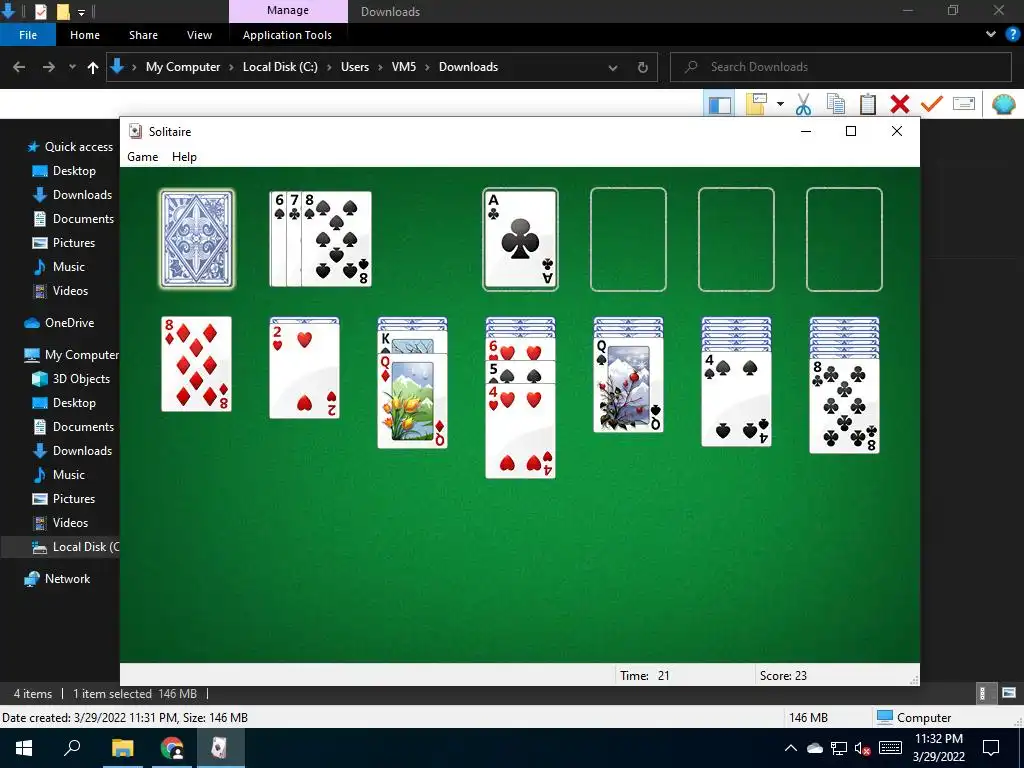Select the 2 of hearts card
The image size is (1024, 768).
304,370
